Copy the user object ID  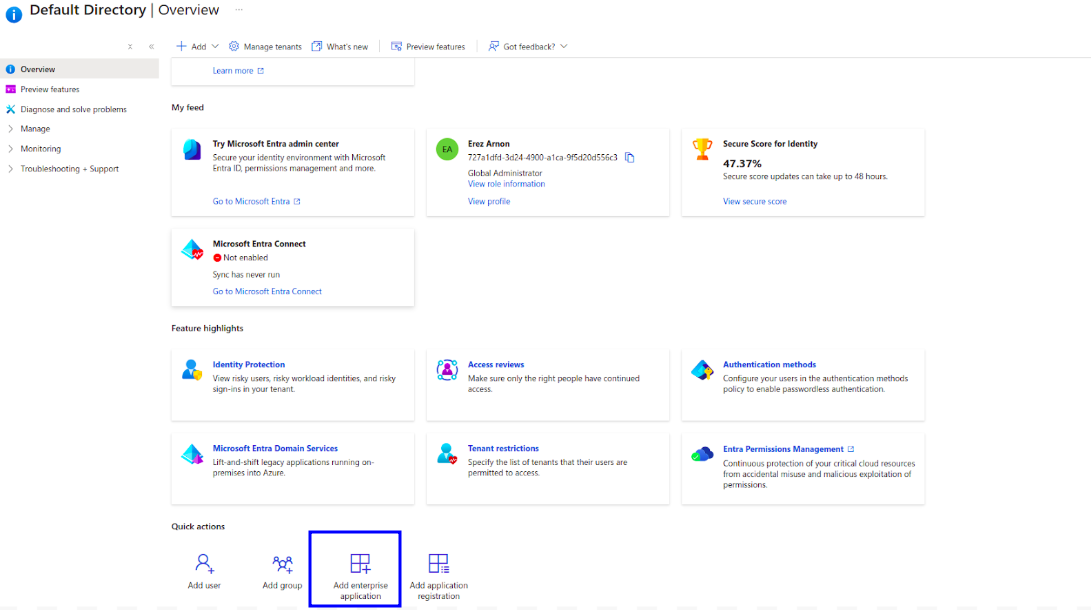click(x=630, y=158)
